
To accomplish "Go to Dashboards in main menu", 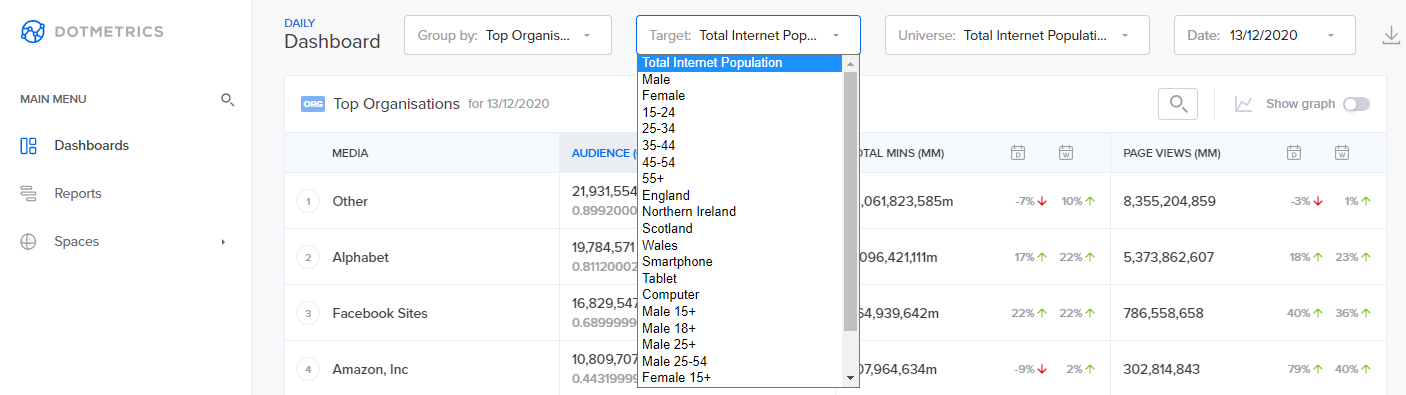I will click(x=92, y=145).
